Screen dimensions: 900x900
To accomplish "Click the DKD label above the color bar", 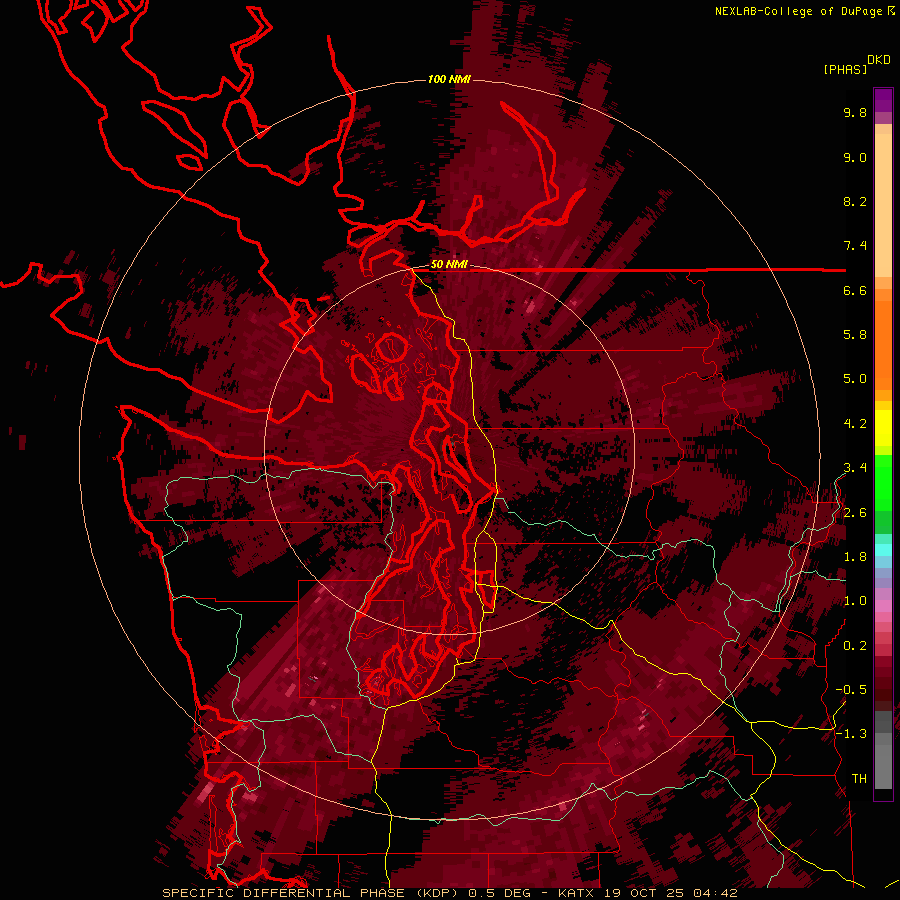I will pos(879,60).
